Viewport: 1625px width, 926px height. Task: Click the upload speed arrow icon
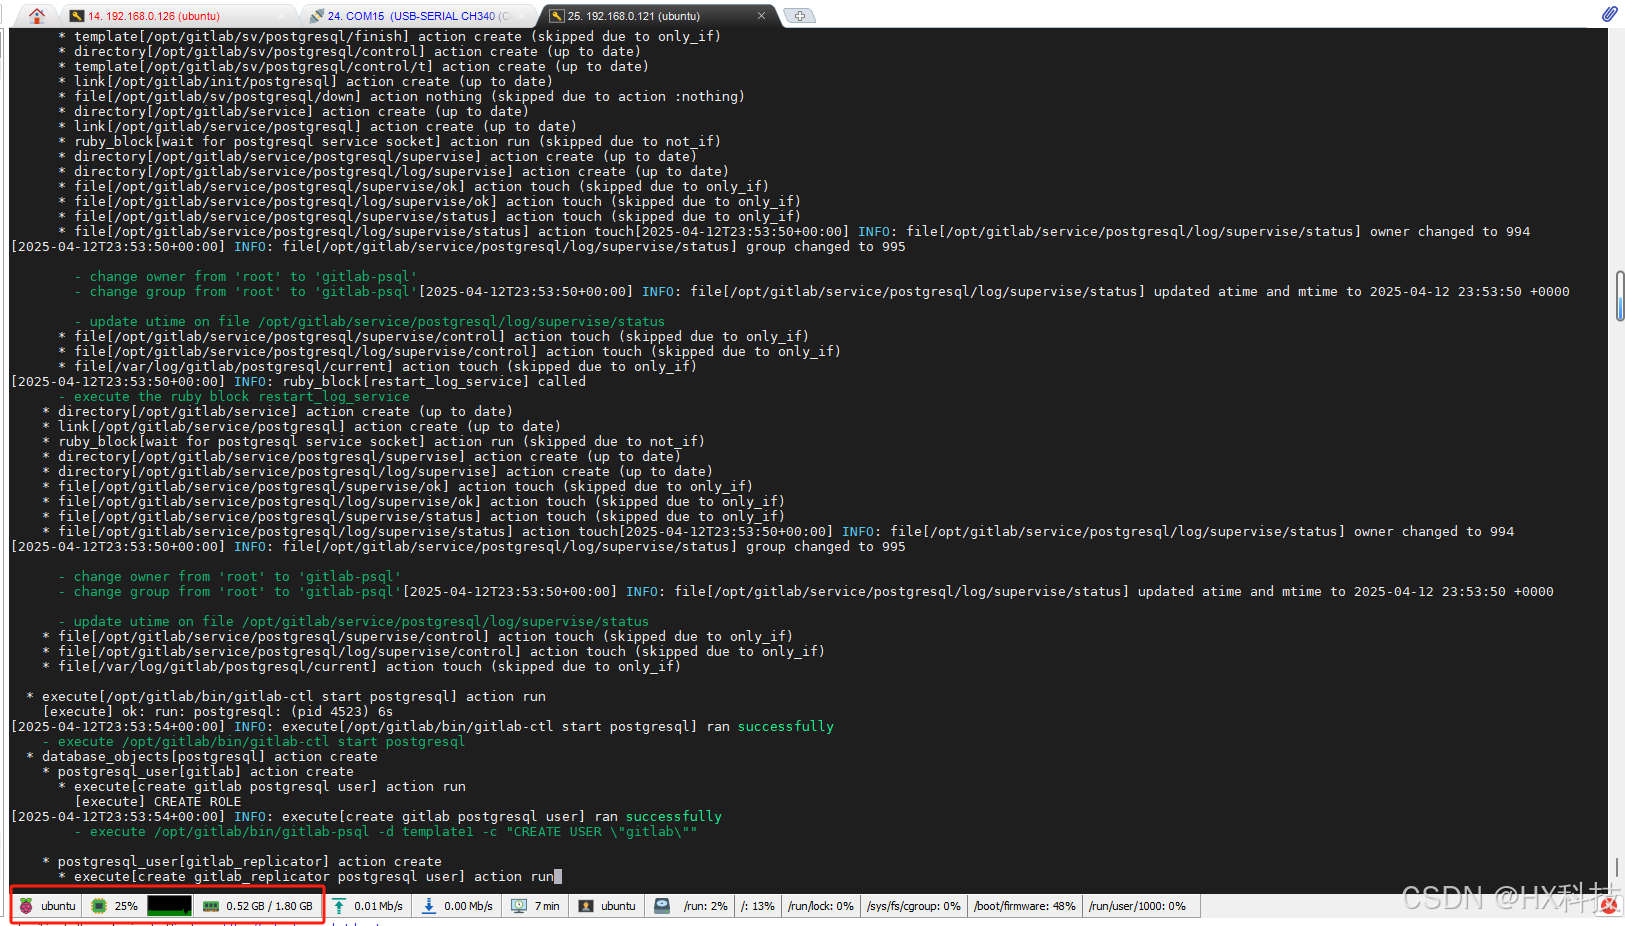pos(339,906)
